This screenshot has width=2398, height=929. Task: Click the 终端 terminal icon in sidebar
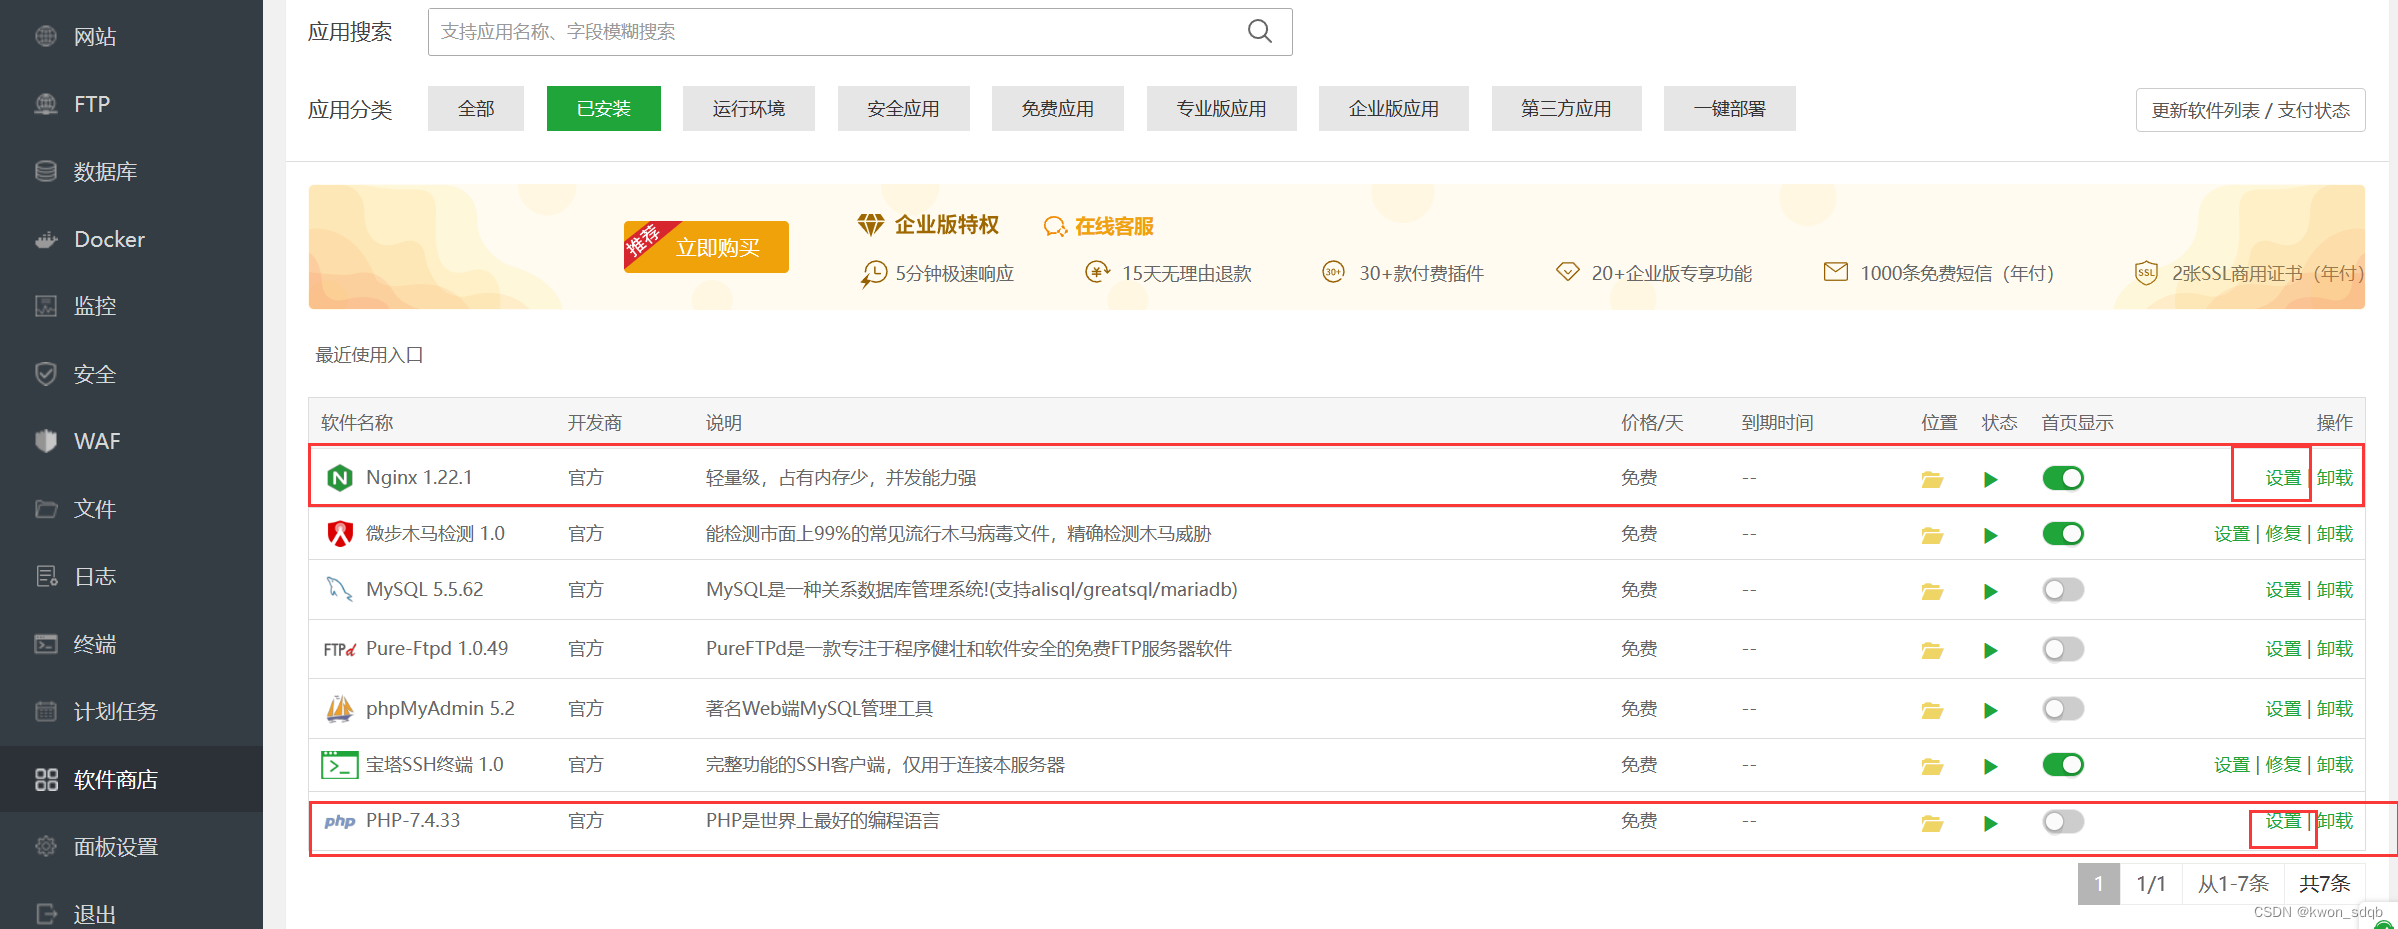pos(46,644)
